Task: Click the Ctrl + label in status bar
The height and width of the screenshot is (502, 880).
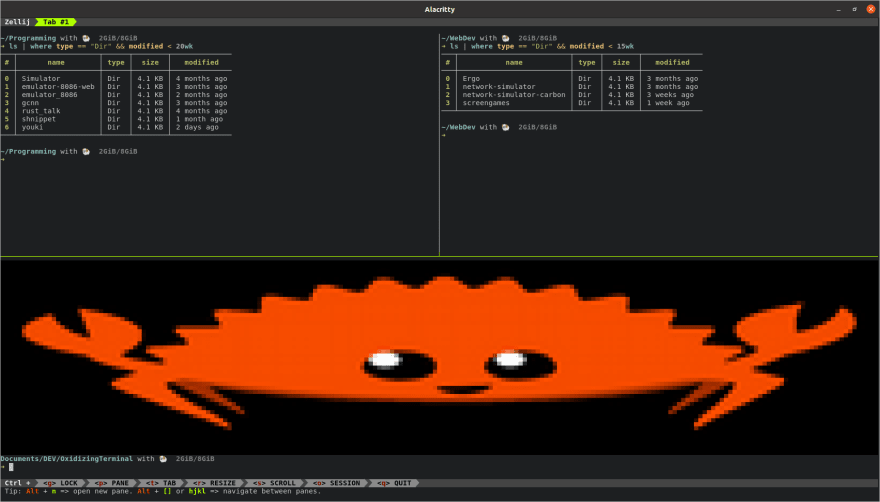Action: point(17,483)
